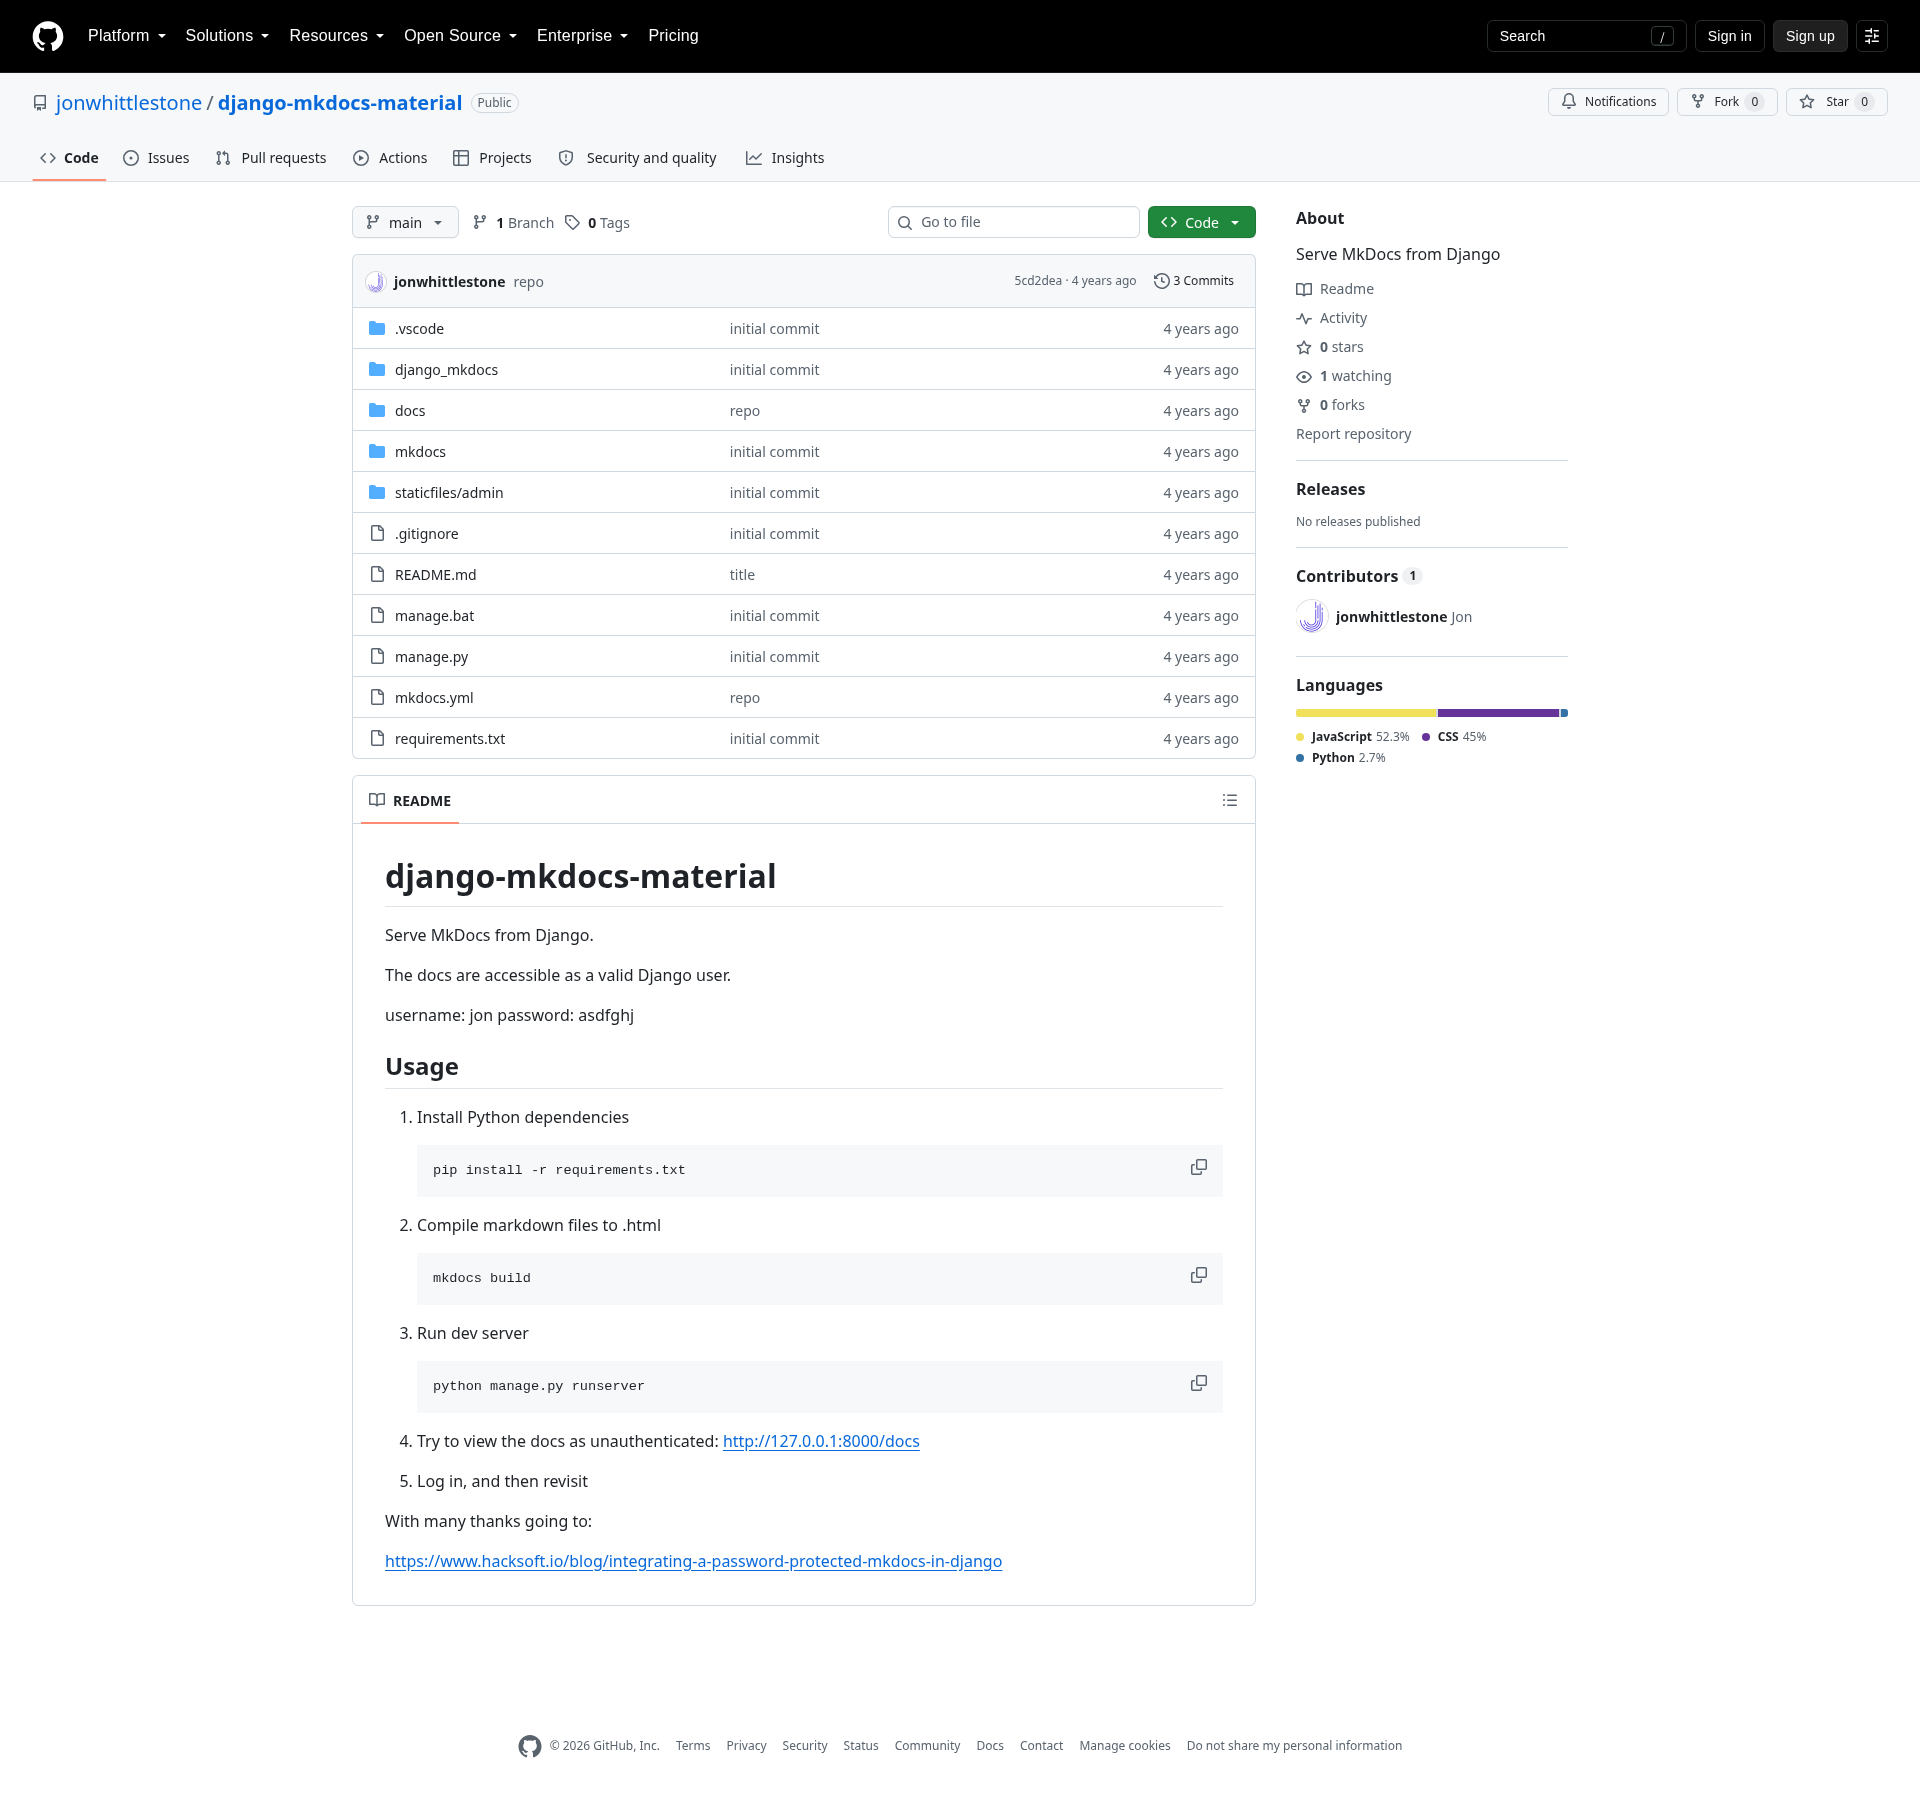Open the footer Terms link
This screenshot has width=1920, height=1799.
(693, 1746)
